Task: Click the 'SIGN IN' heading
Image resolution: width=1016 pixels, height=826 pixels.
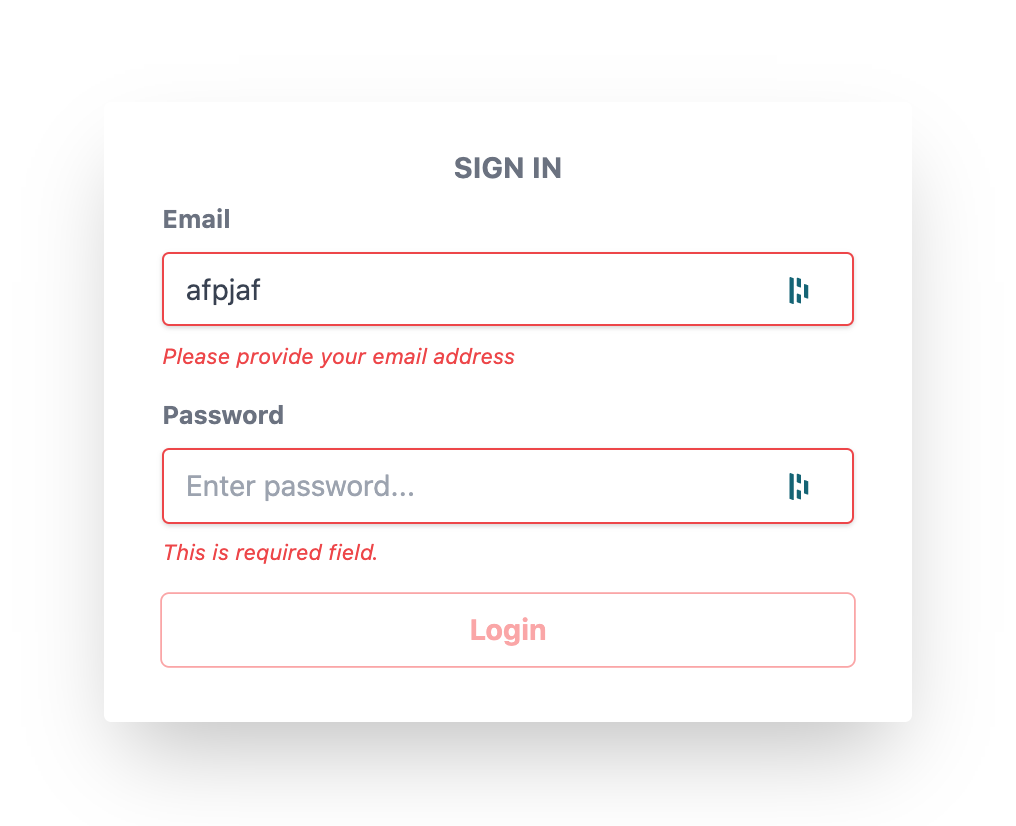Action: (507, 168)
